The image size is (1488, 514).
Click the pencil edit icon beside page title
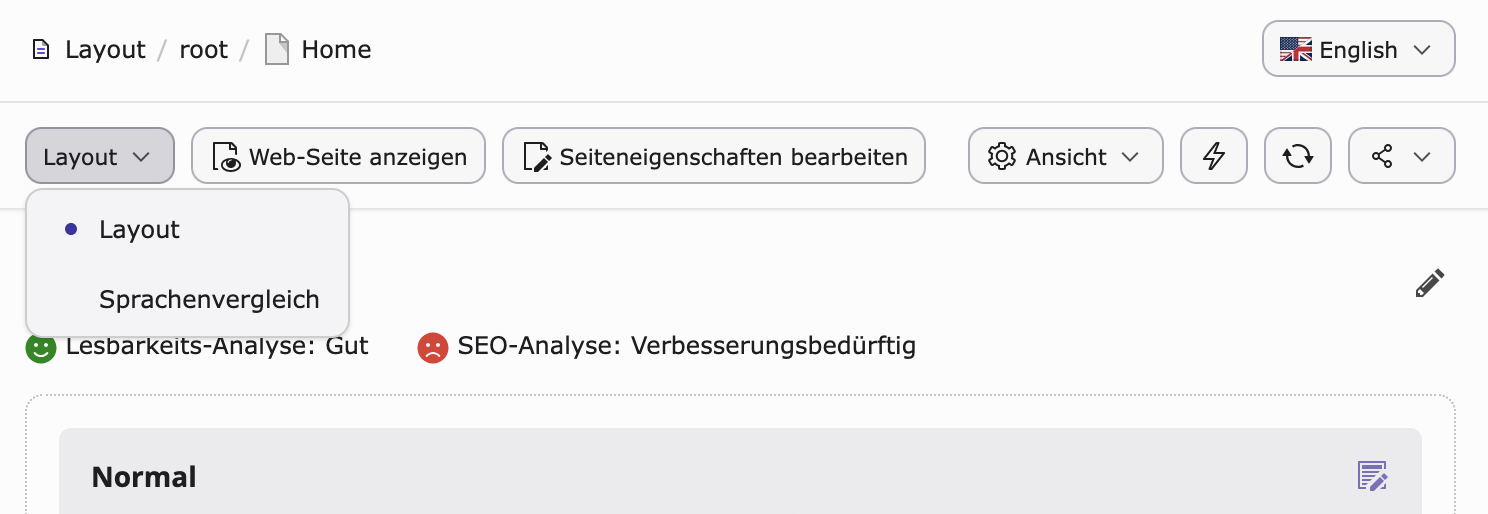pos(1430,283)
